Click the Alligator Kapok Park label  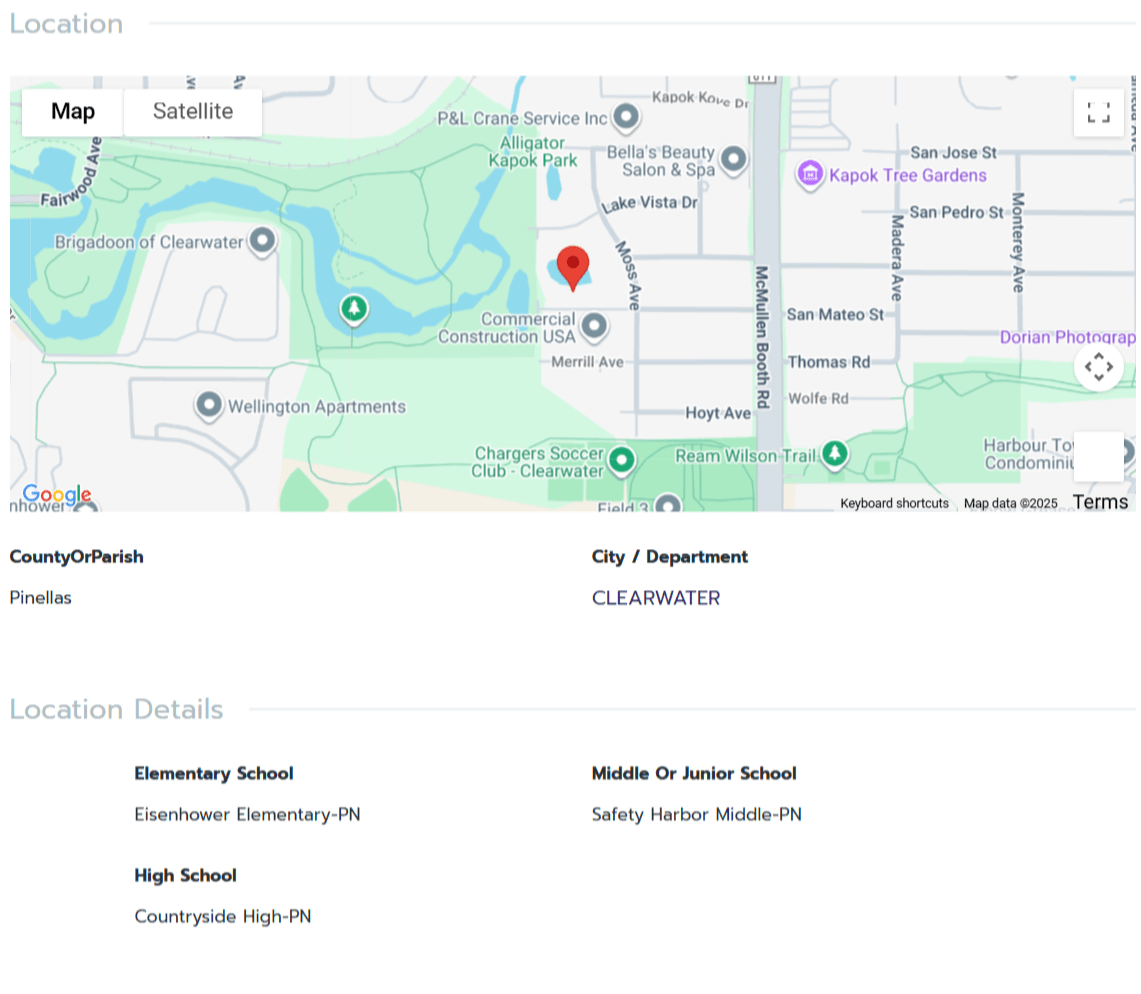tap(532, 152)
